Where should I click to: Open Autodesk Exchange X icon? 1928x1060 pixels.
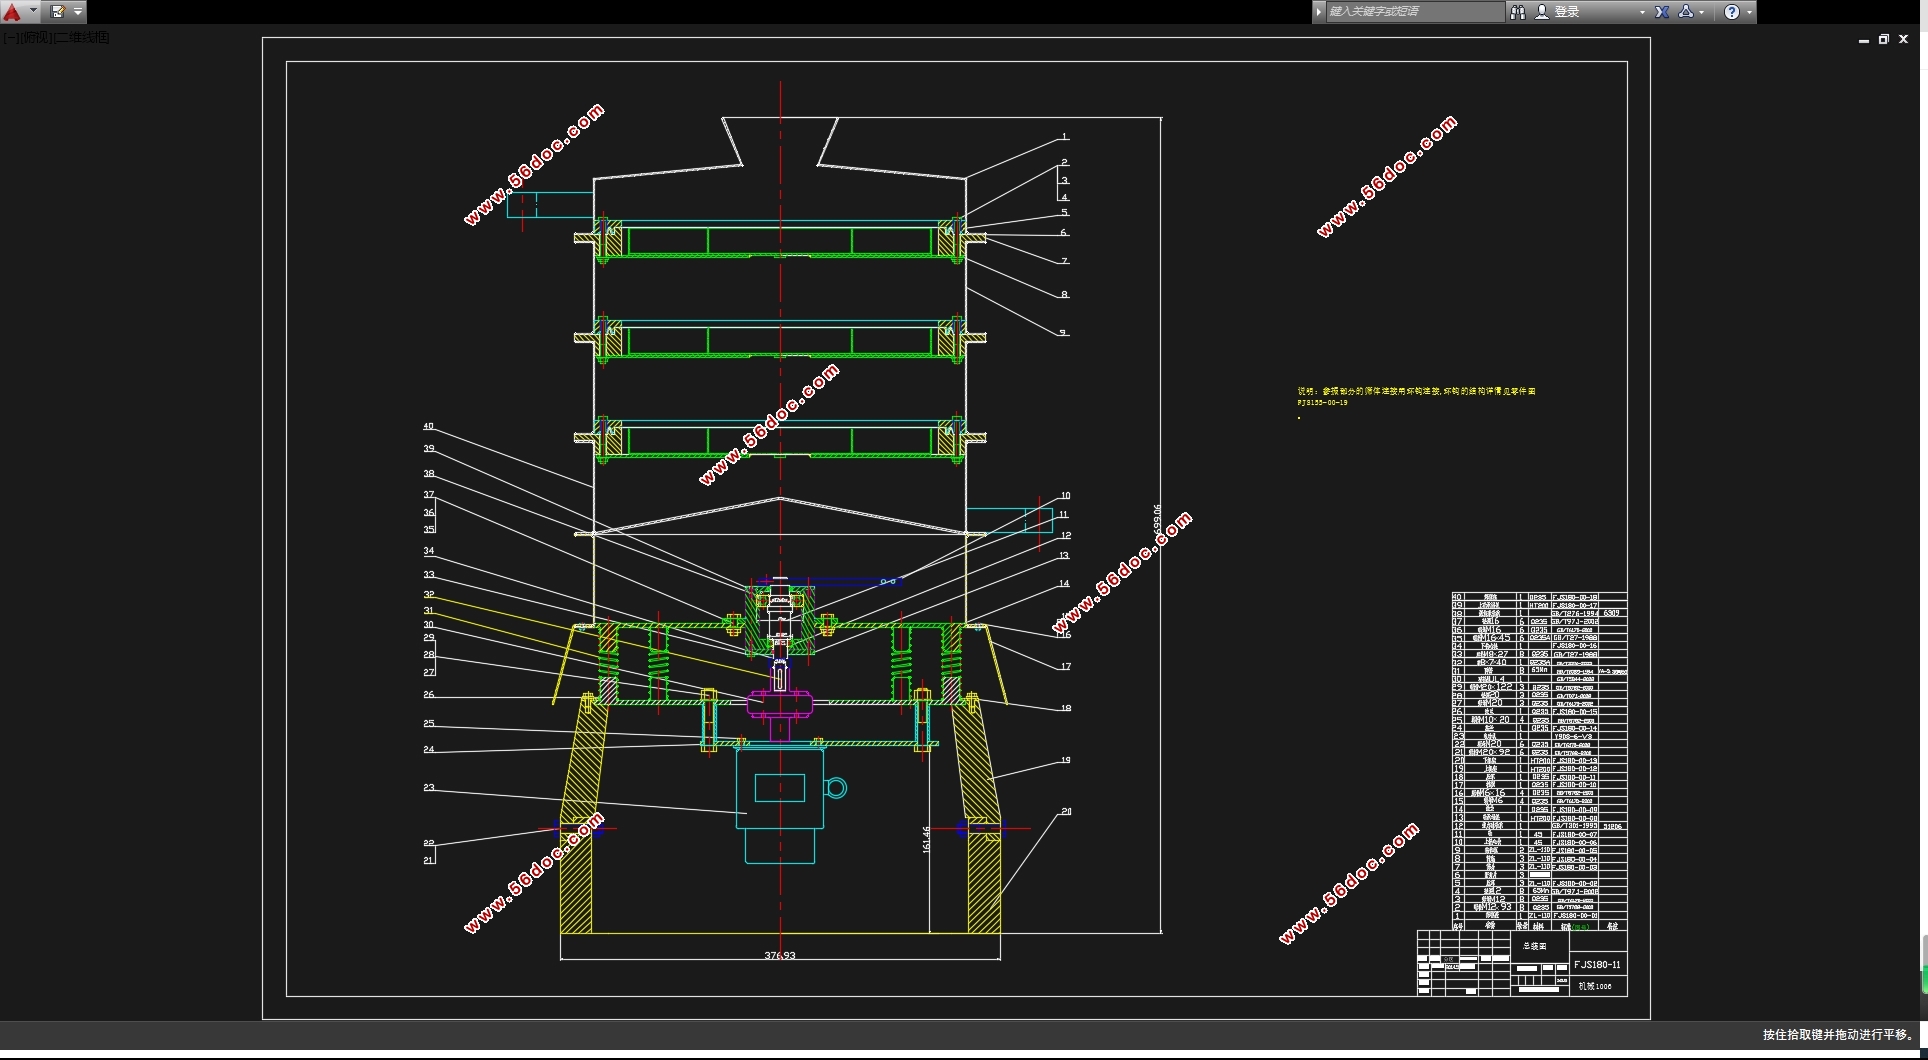click(x=1662, y=12)
